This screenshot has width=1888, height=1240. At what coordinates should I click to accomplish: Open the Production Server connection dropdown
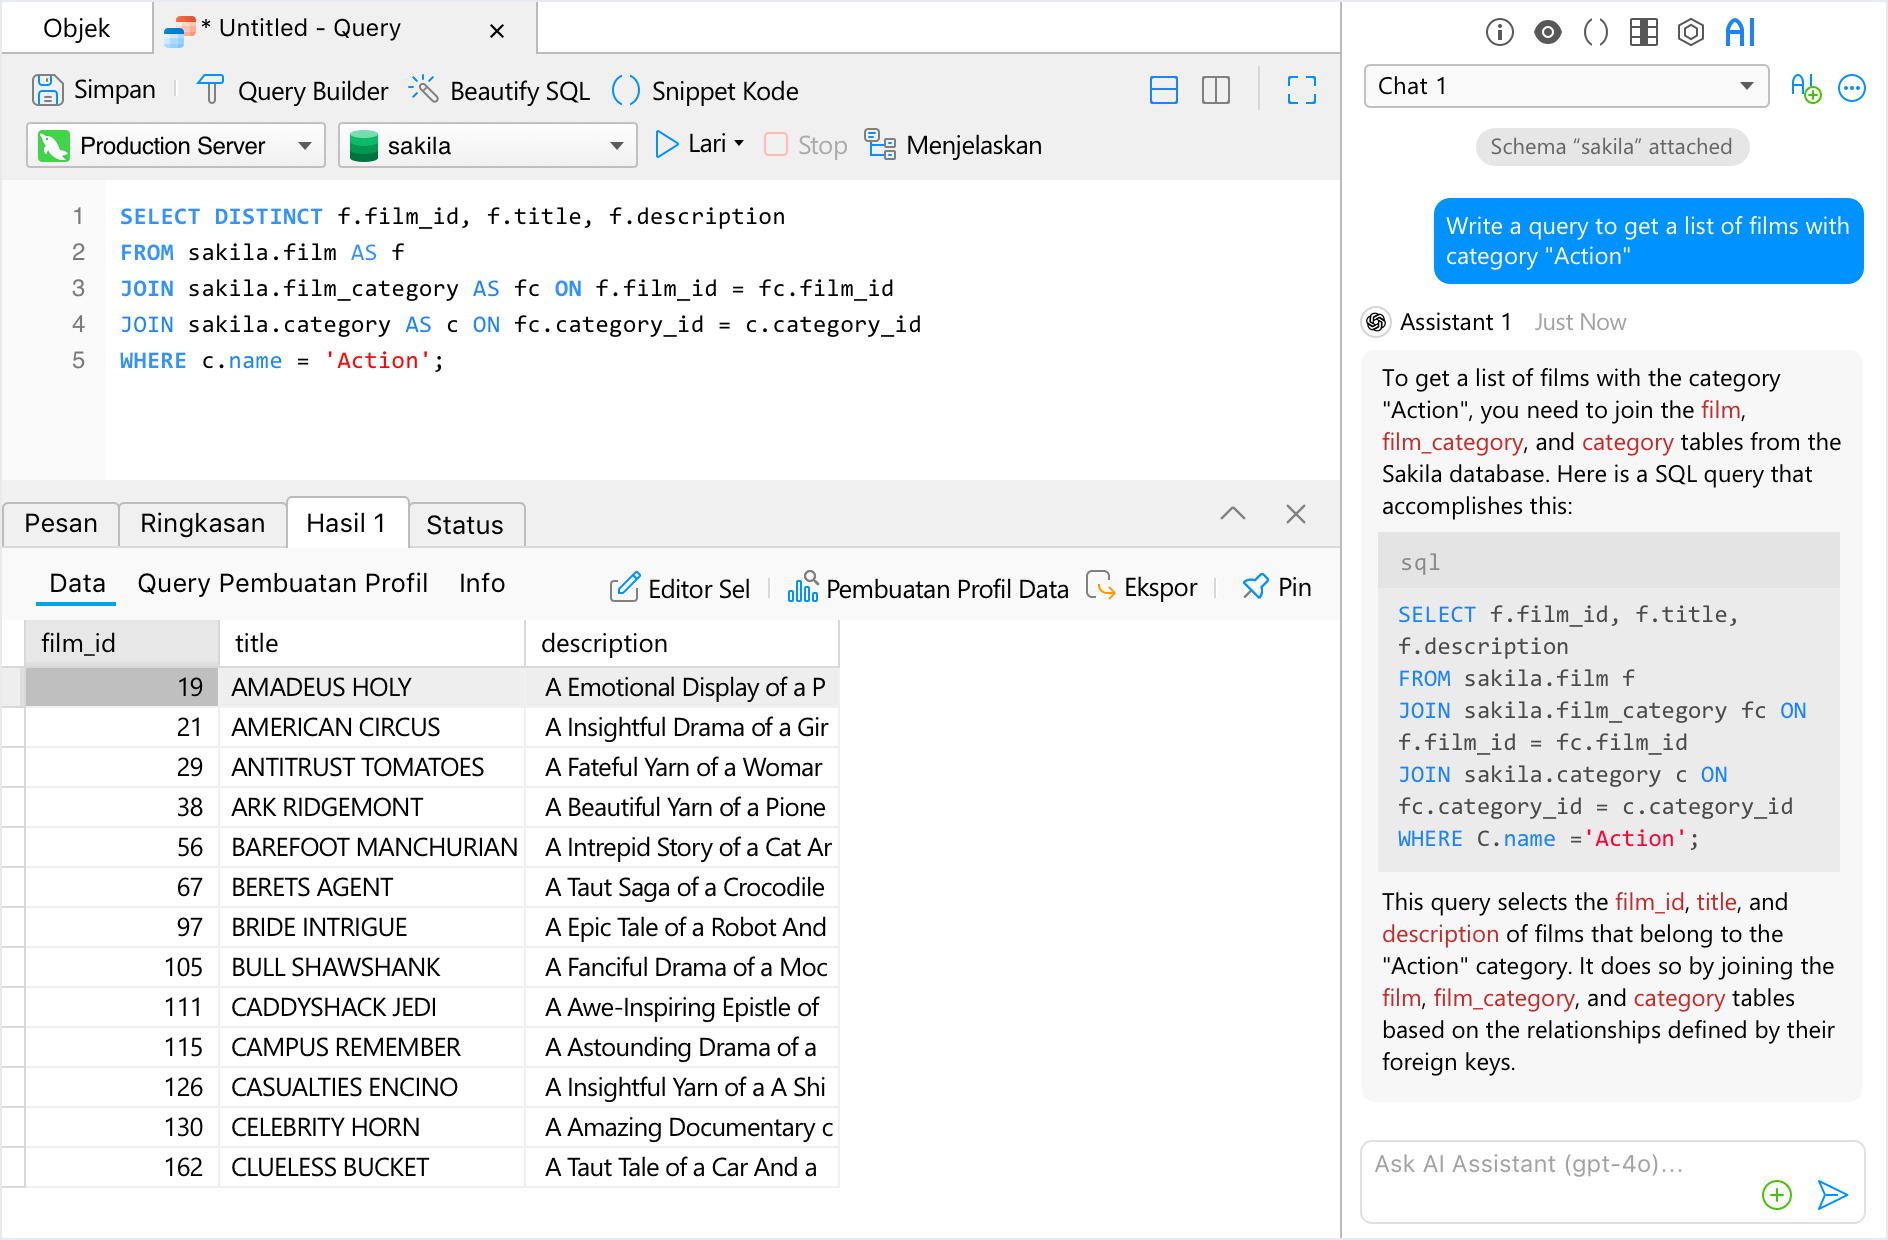176,146
